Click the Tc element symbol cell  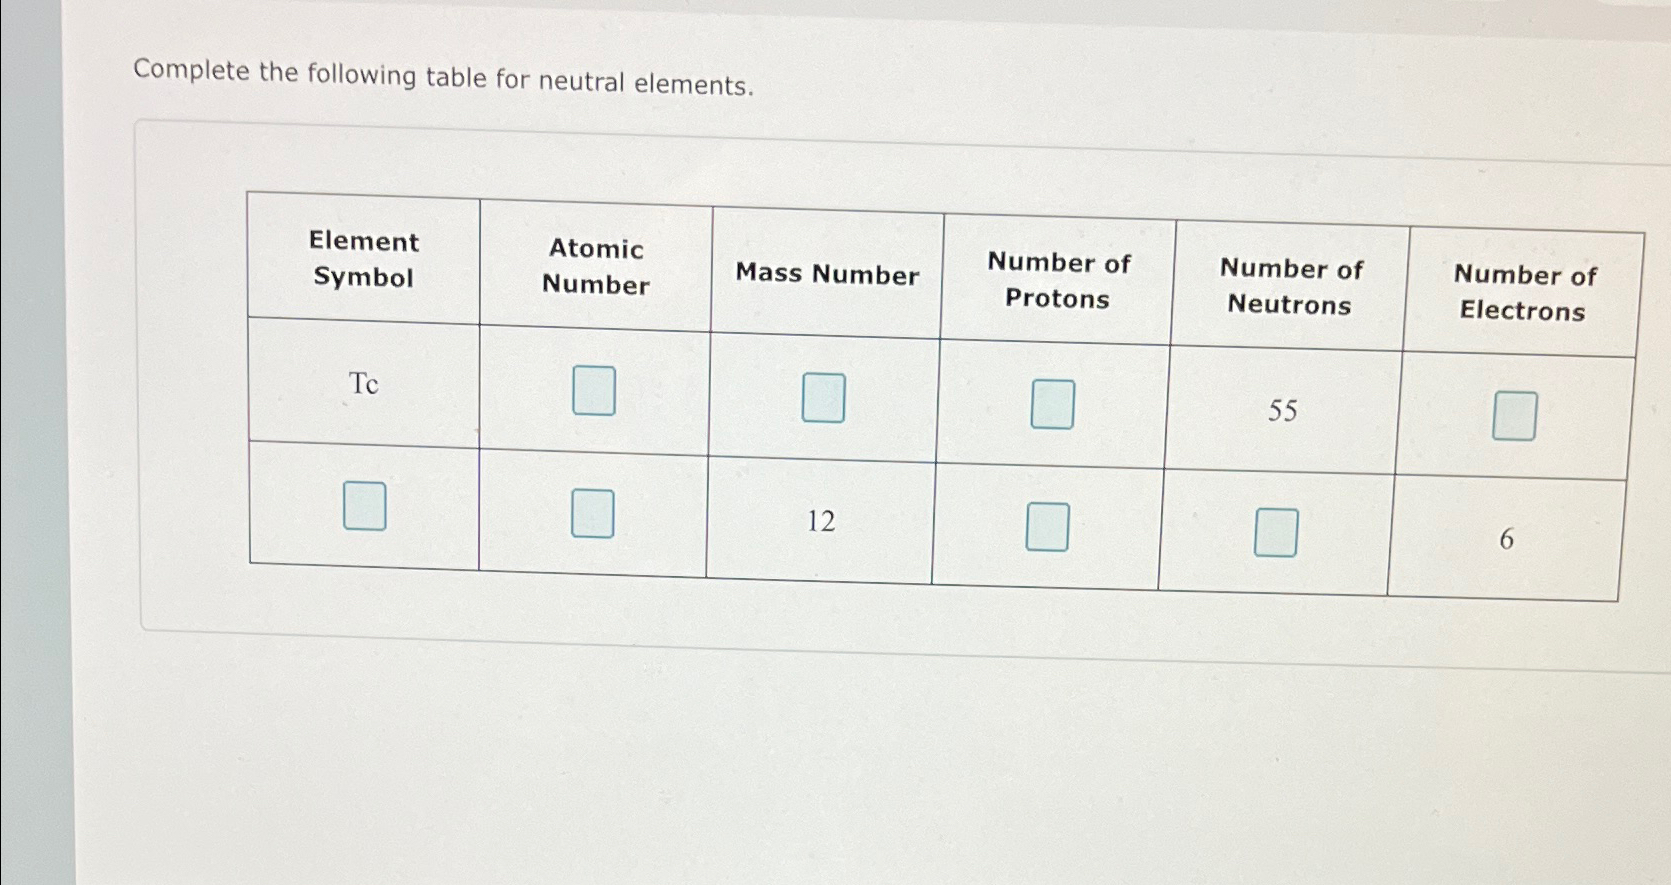(363, 384)
